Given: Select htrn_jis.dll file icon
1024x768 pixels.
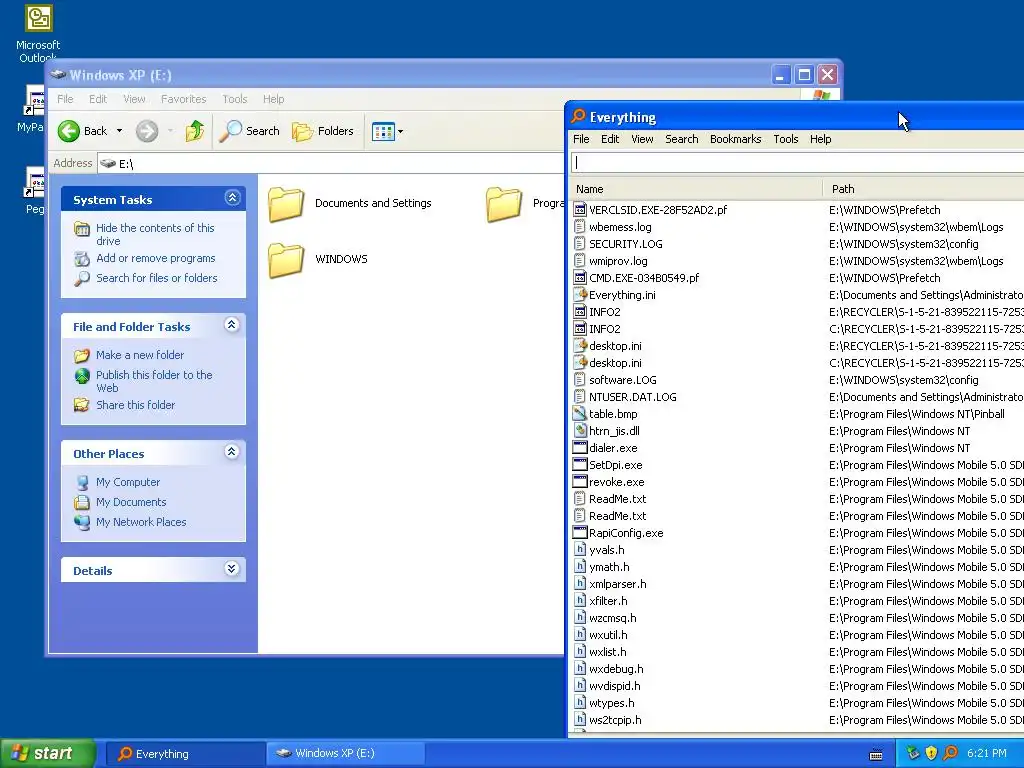Looking at the screenshot, I should point(579,430).
